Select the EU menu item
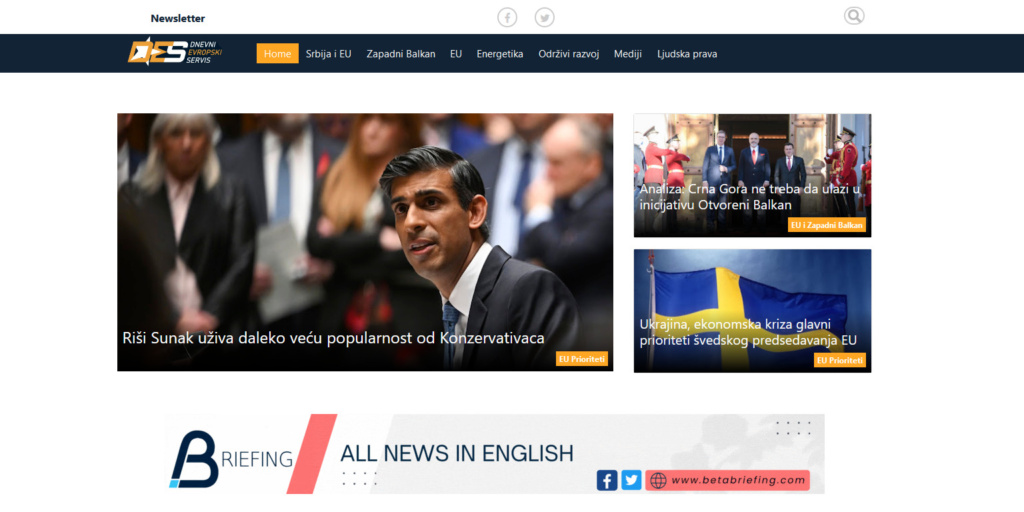 click(456, 54)
